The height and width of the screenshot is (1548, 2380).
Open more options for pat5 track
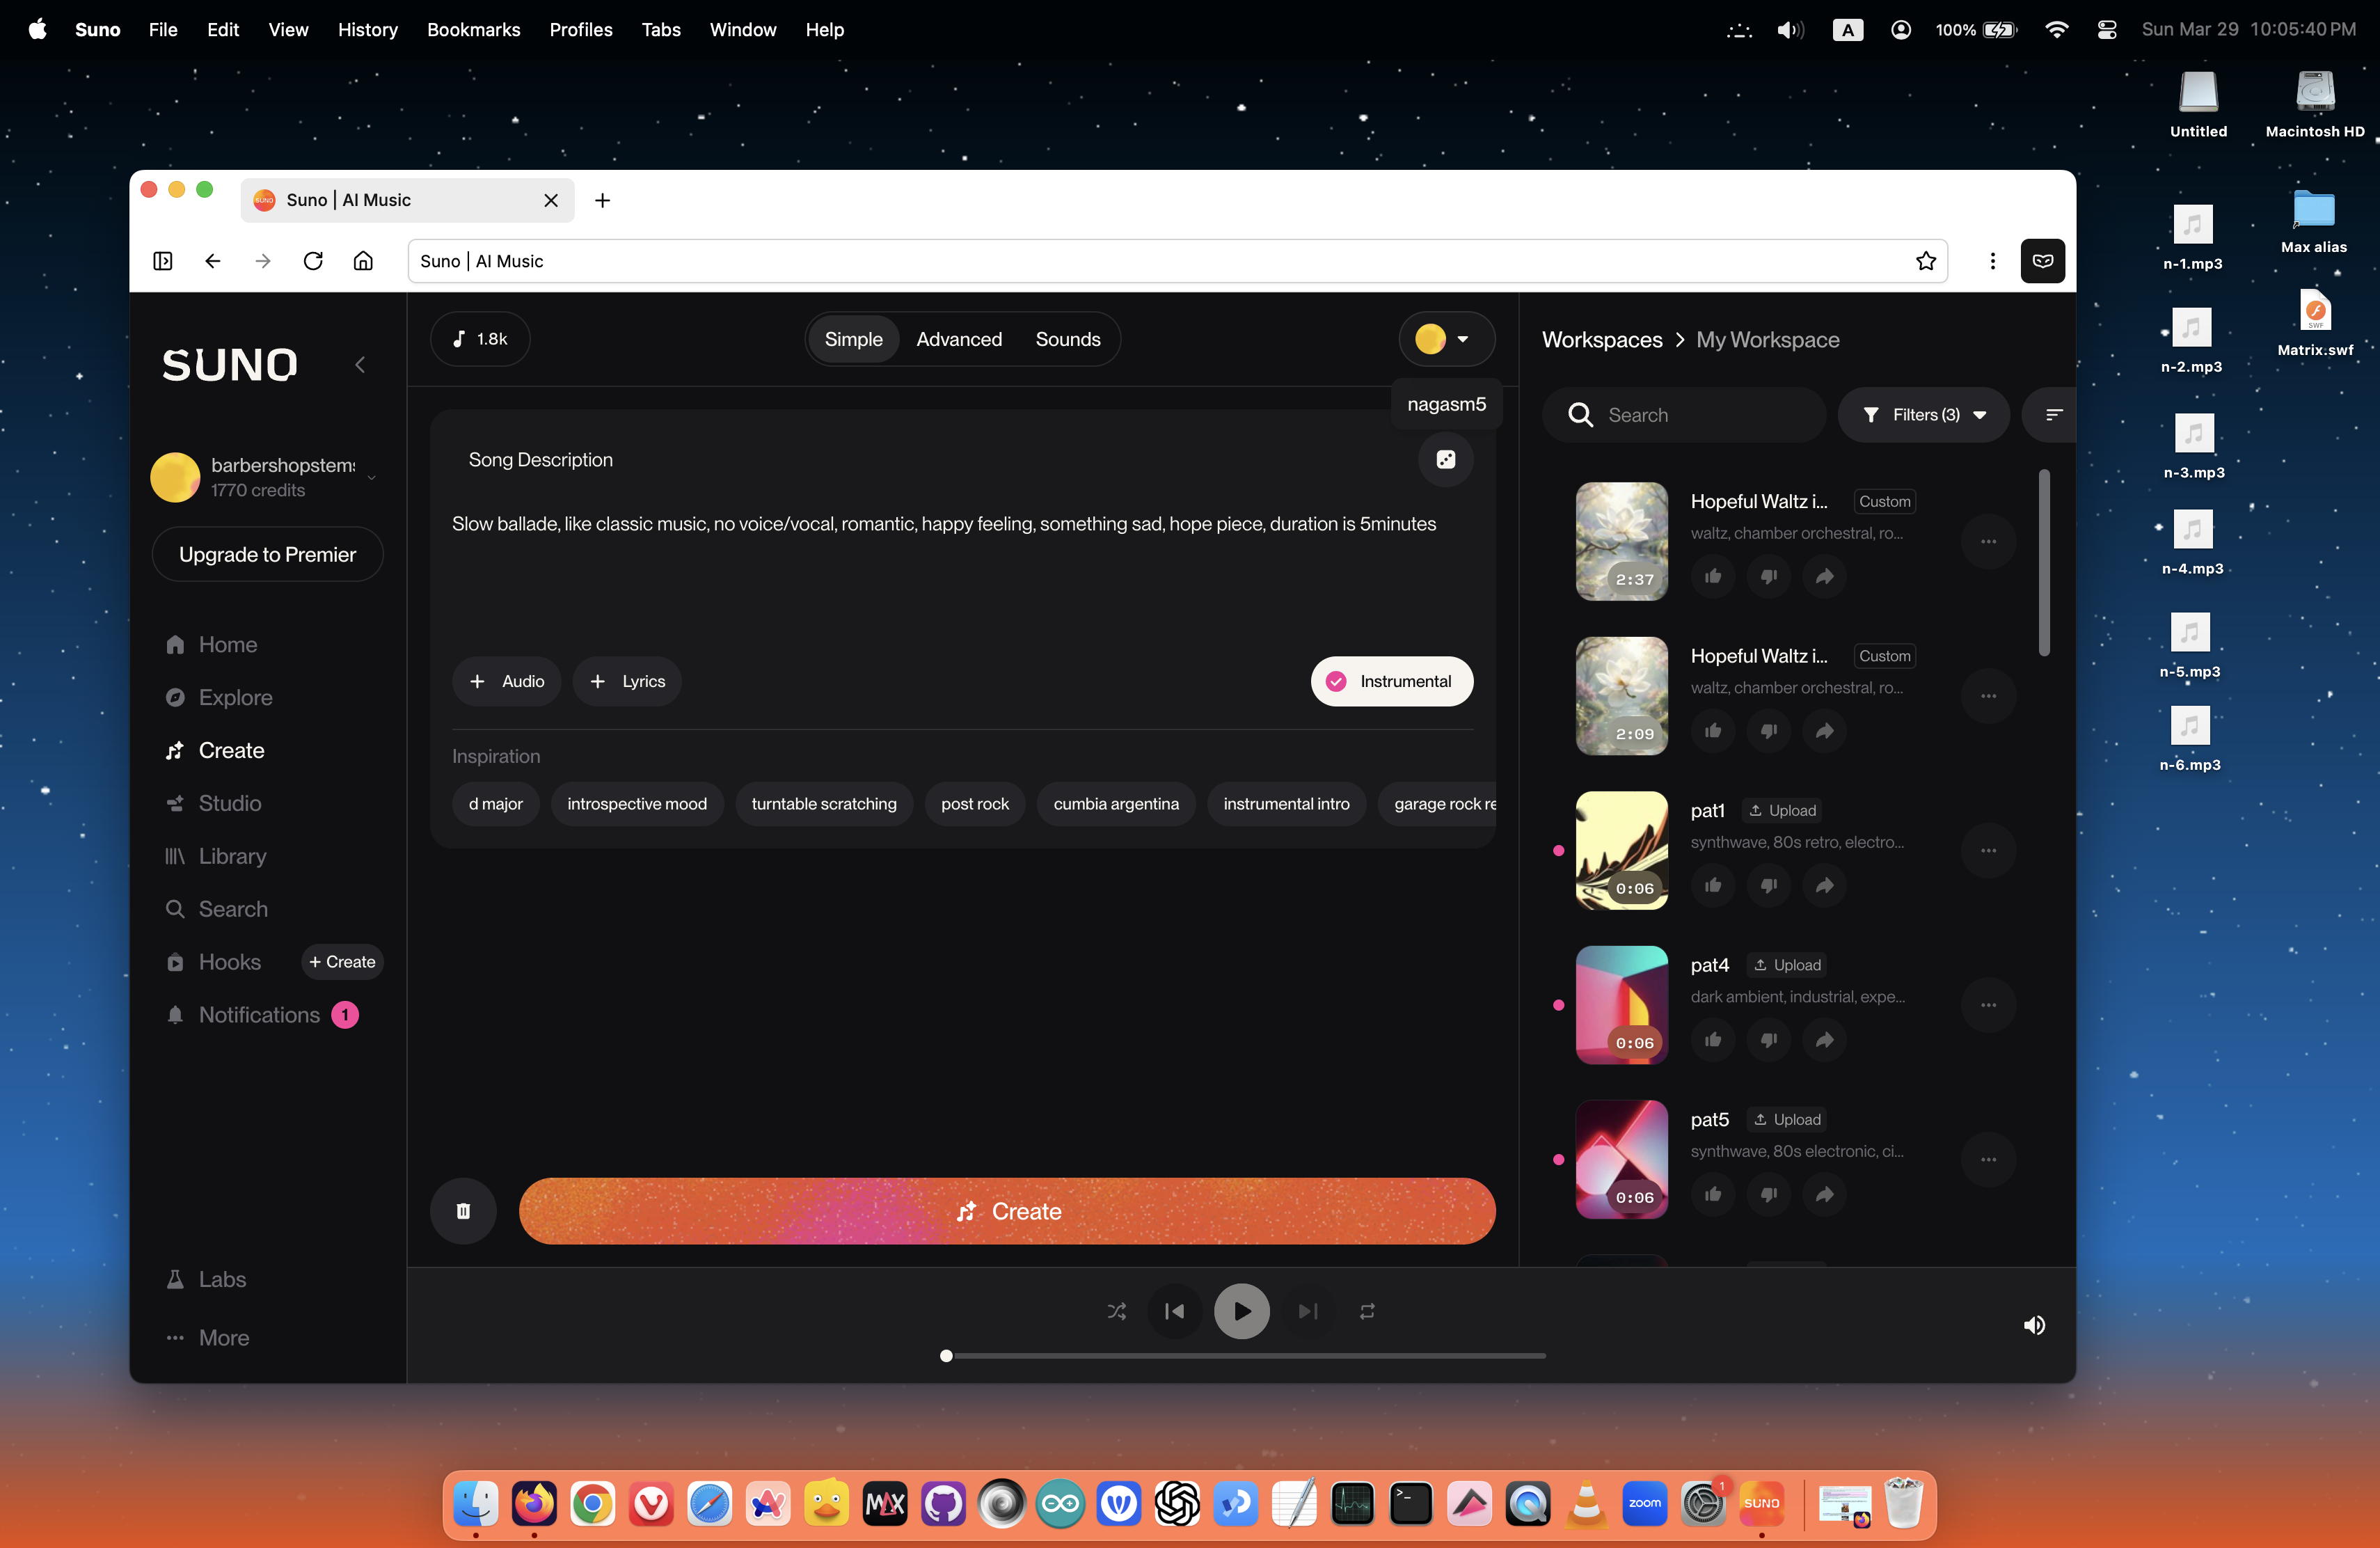coord(1988,1159)
